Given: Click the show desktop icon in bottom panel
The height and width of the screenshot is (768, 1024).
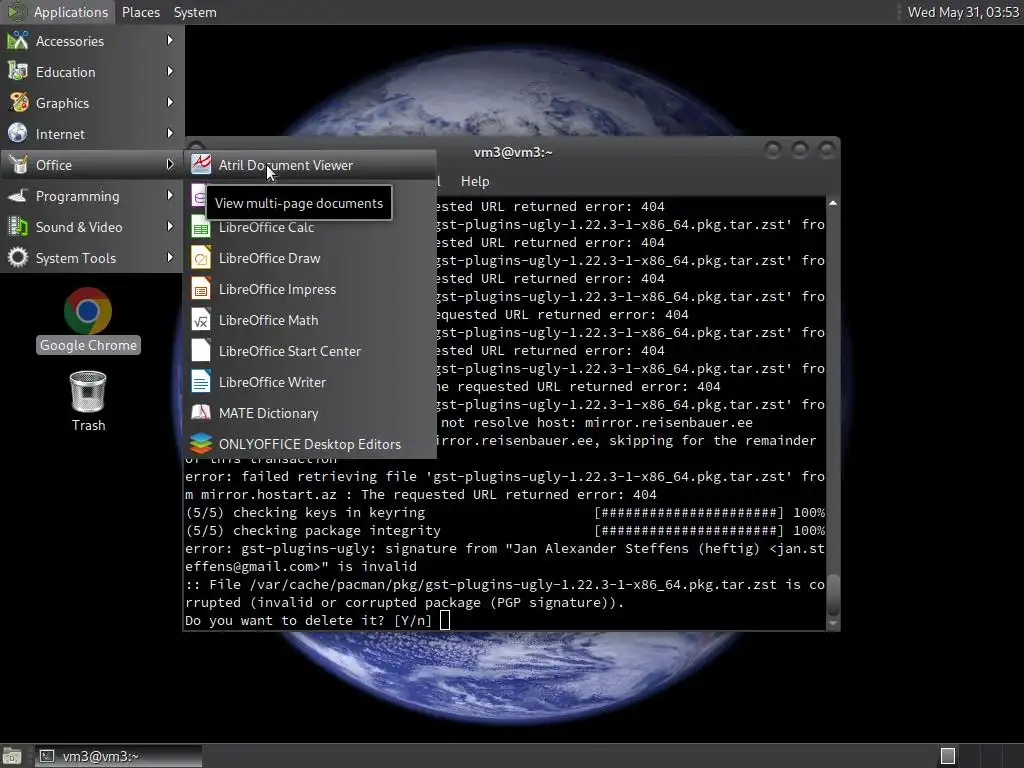Looking at the screenshot, I should pos(12,756).
